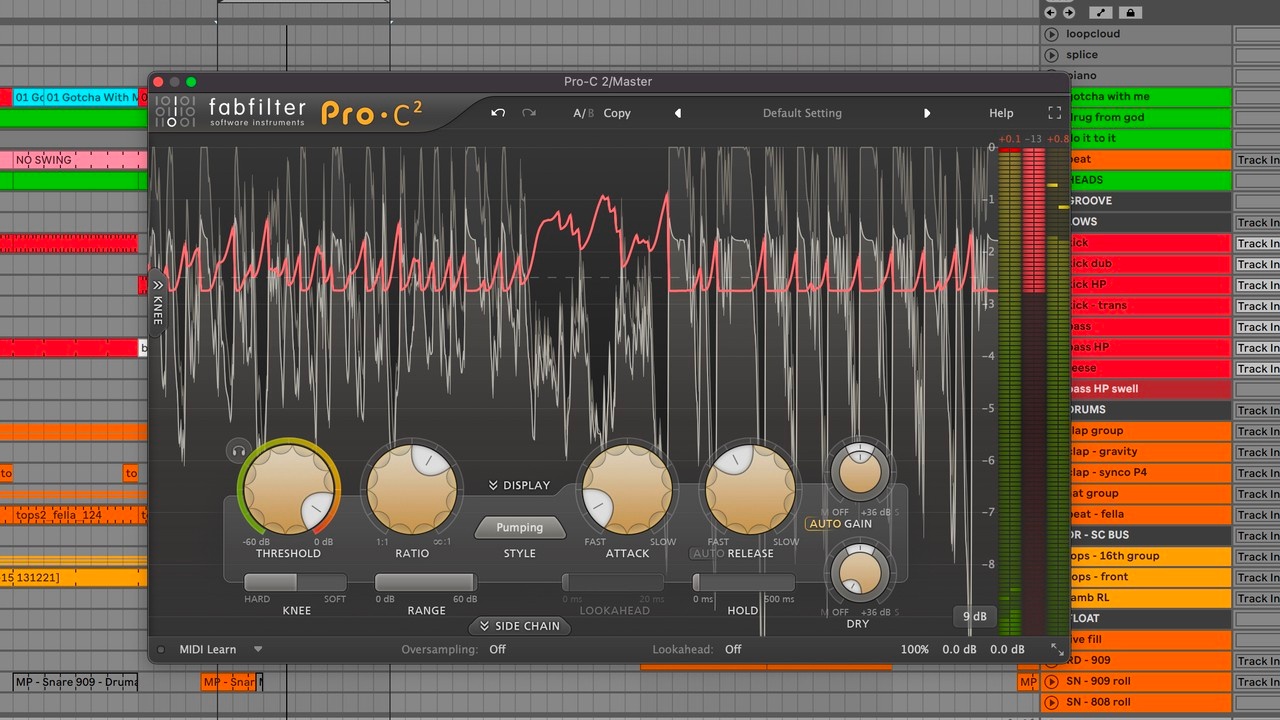Click the Copy button
This screenshot has height=720, width=1280.
[617, 113]
